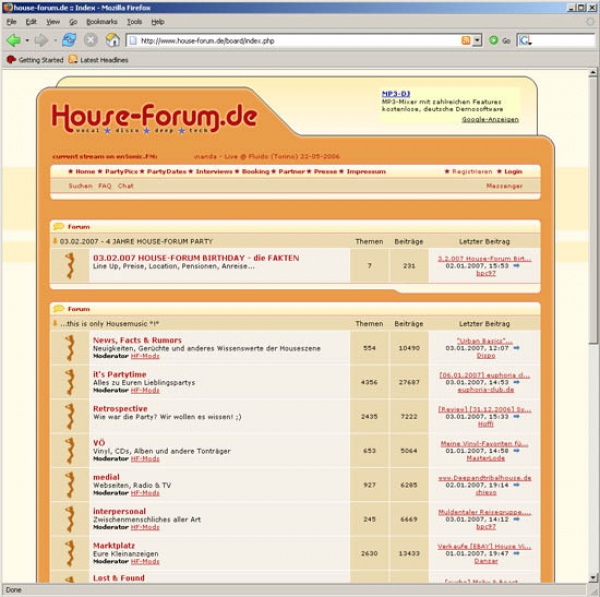Open the Impressum navigation link

pos(366,171)
